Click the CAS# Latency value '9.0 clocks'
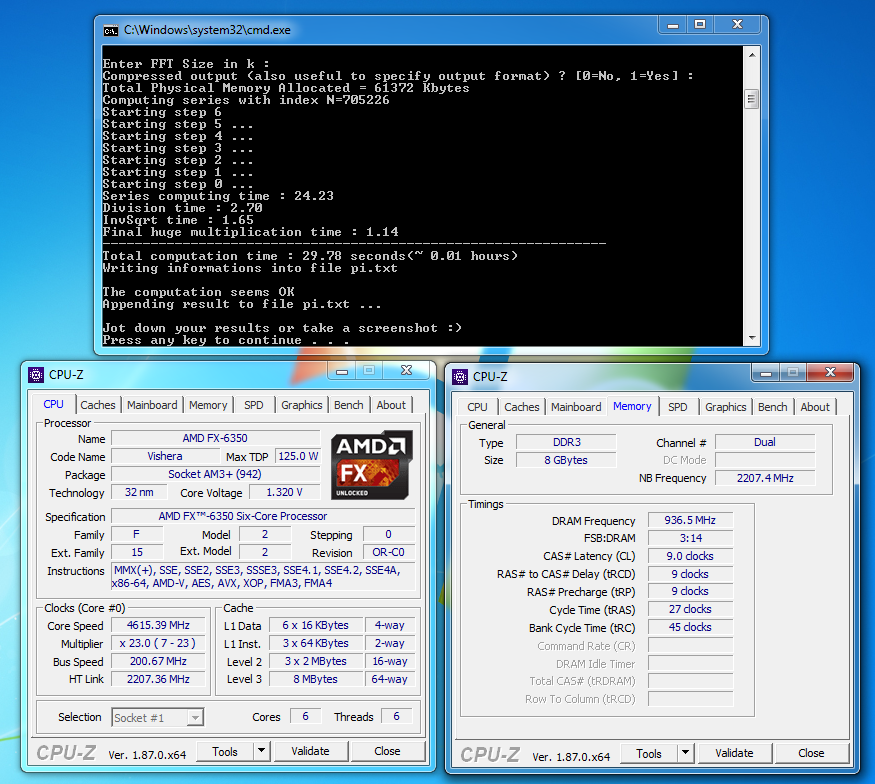 pos(690,556)
